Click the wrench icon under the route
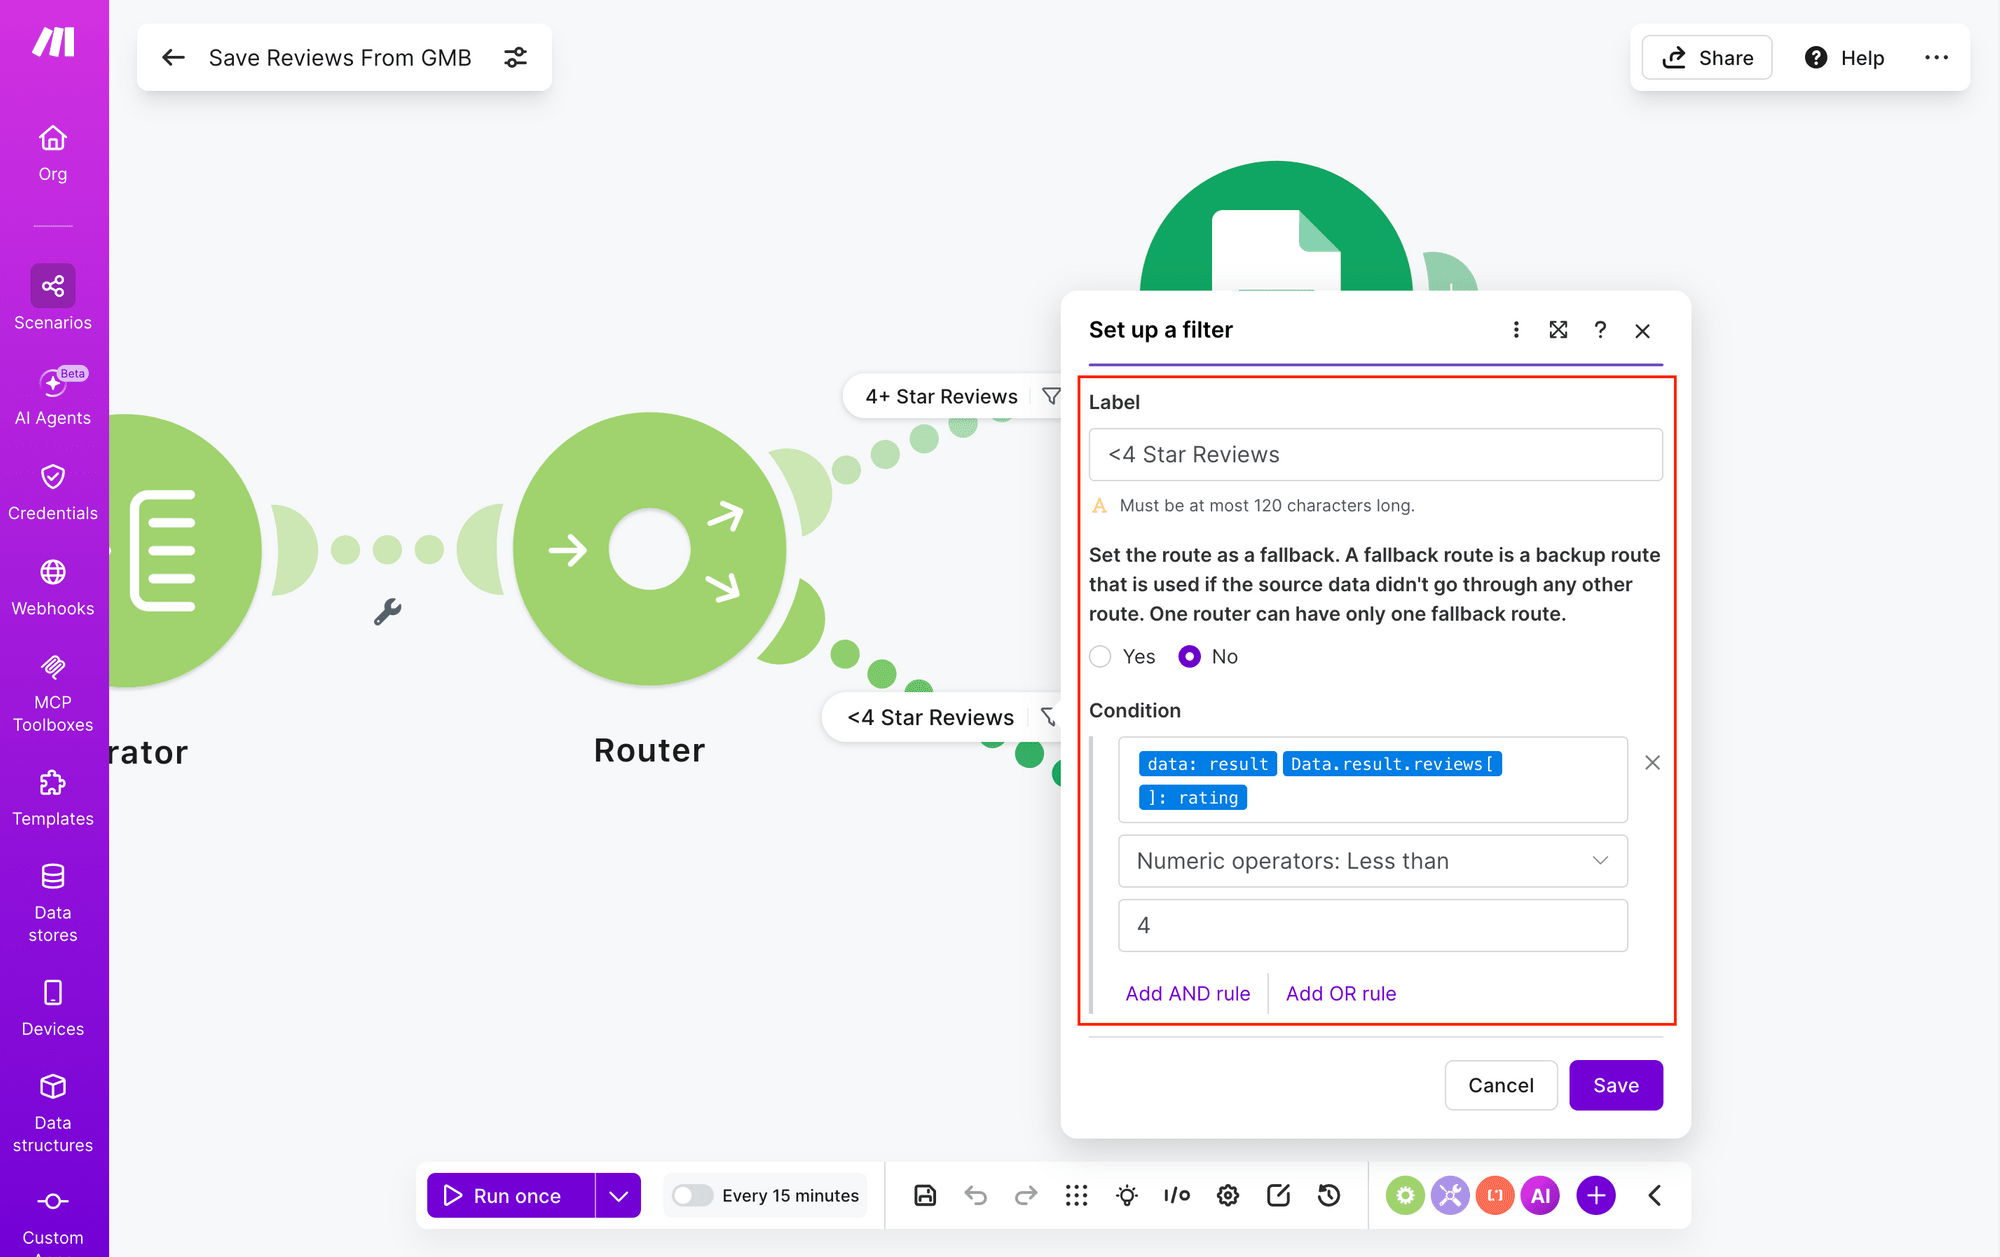Screen dimensions: 2000x1257 388,611
